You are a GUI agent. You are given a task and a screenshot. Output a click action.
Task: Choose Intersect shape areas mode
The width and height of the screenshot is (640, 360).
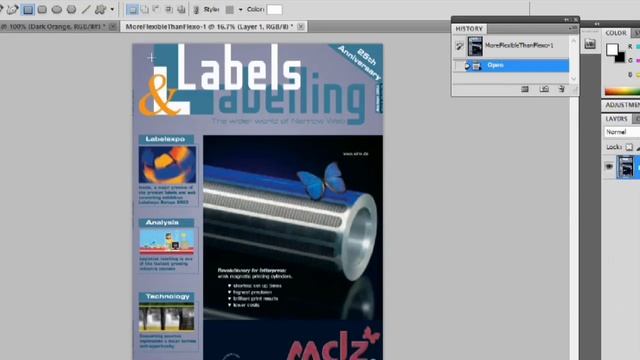[x=169, y=9]
